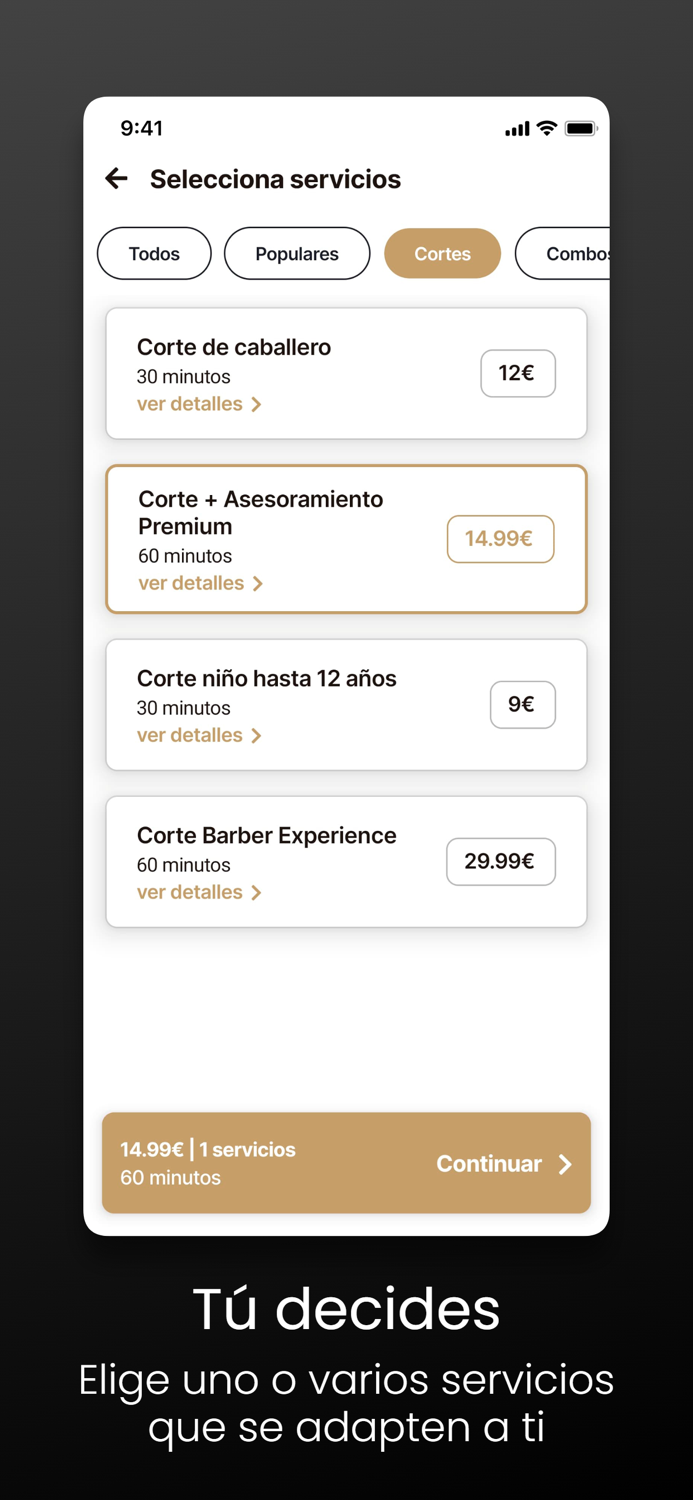Tap the chevron beside Corte niño details link
Viewport: 693px width, 1500px height.
tap(257, 734)
